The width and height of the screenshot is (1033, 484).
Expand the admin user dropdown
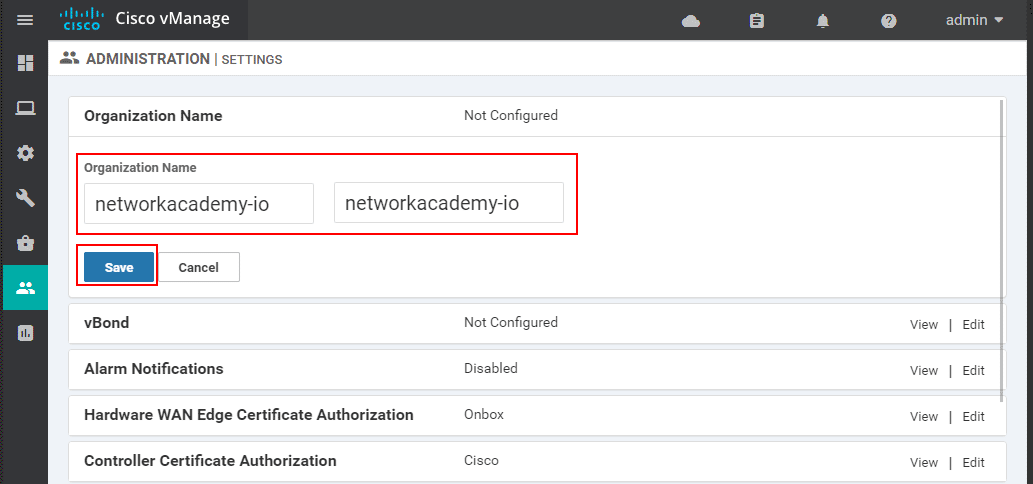pos(974,20)
